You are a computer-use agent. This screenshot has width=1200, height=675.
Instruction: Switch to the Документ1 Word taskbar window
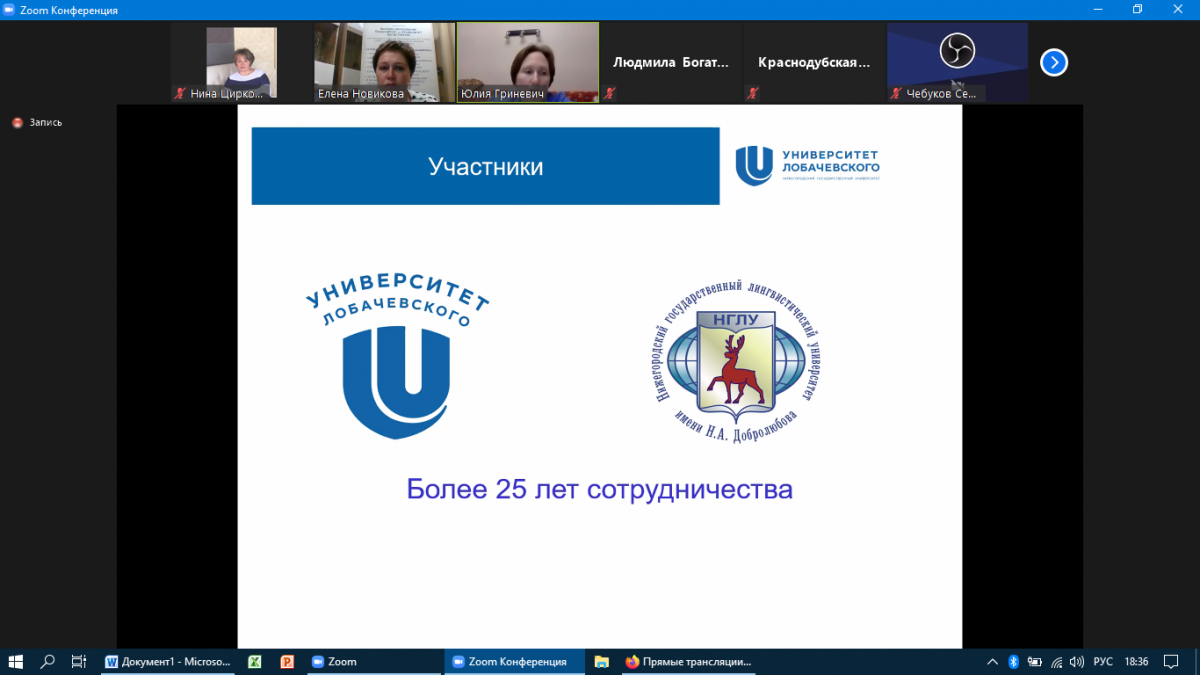[x=168, y=661]
